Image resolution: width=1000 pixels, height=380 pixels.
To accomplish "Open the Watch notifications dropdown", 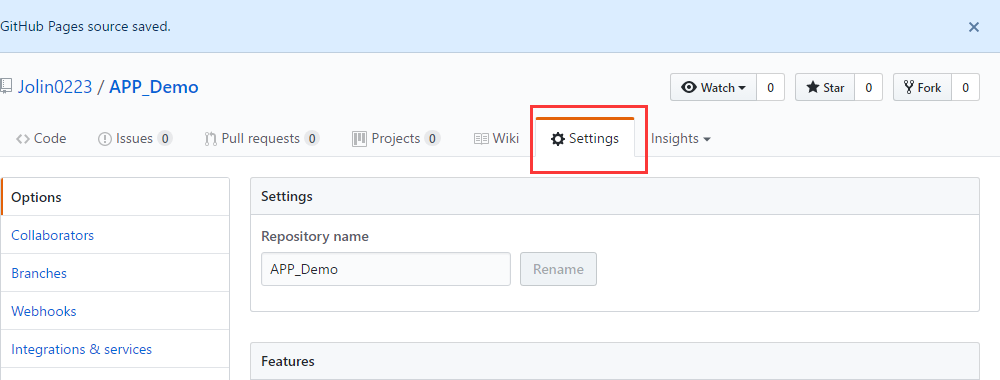I will (714, 87).
